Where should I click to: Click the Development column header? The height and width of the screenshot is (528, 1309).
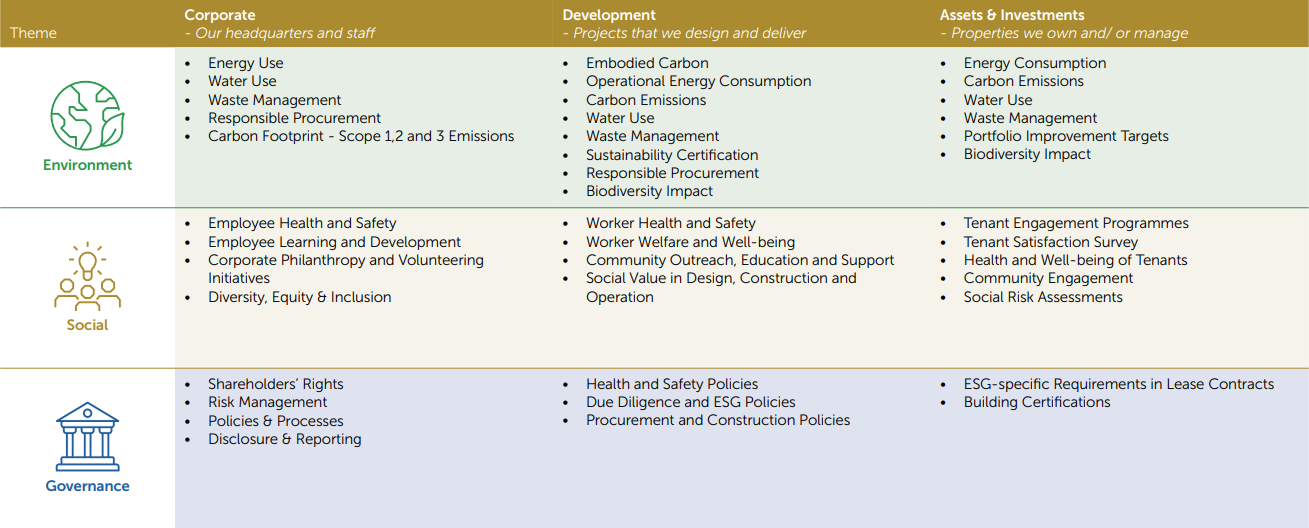609,15
